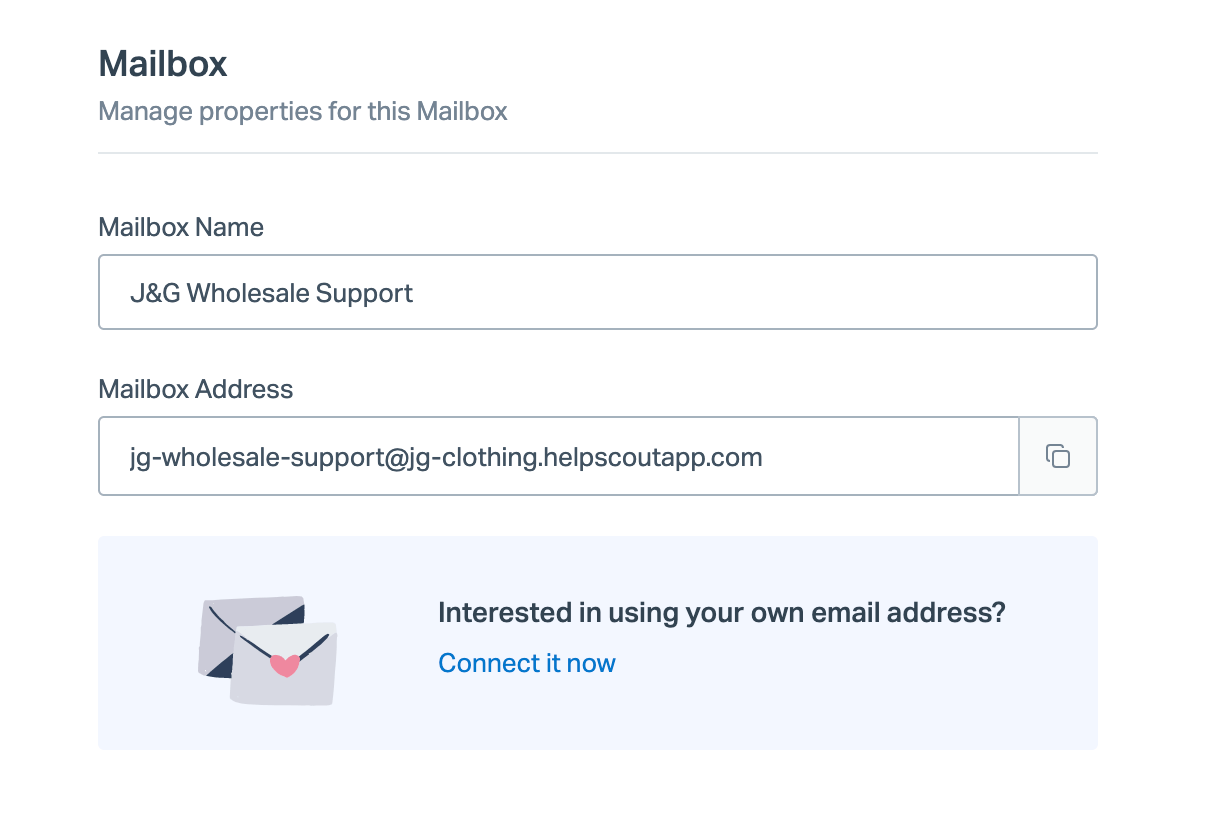
Task: Click 'Interested in using your own email address?' text
Action: (721, 613)
